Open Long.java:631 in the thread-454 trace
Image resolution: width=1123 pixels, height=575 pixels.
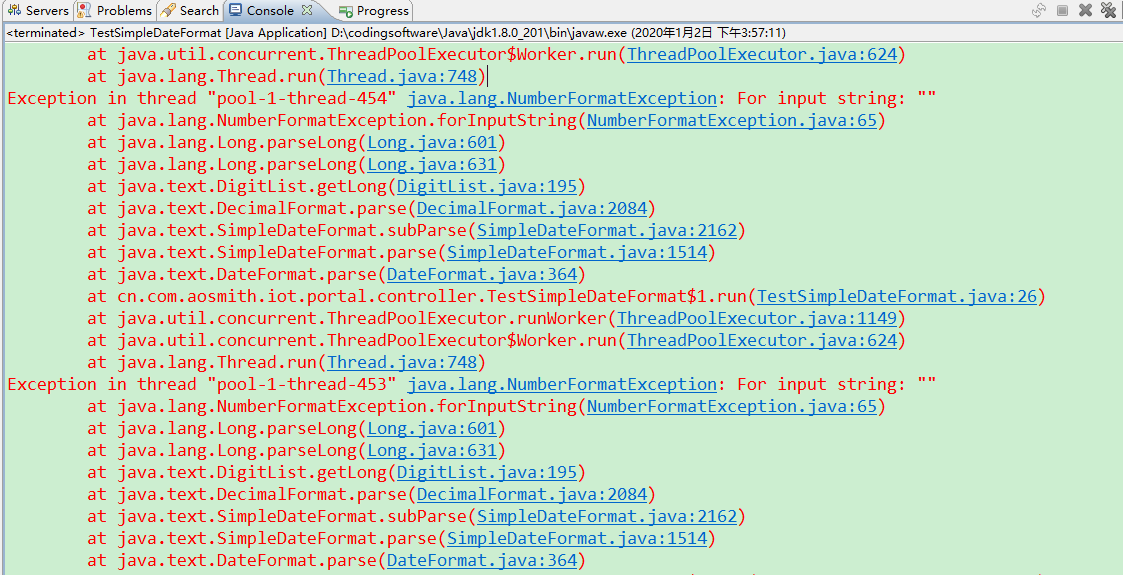[x=432, y=165]
